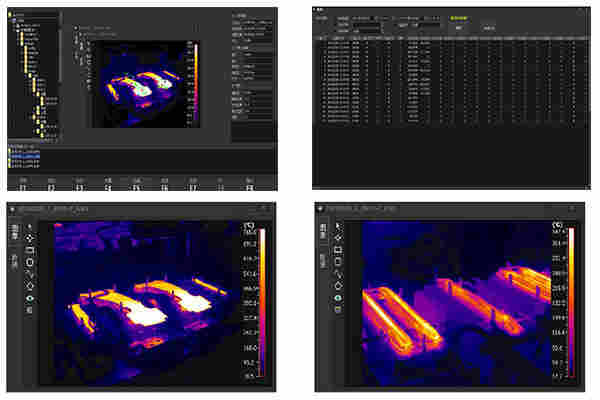
Task: Click the trash delete icon in left viewer
Action: point(30,309)
